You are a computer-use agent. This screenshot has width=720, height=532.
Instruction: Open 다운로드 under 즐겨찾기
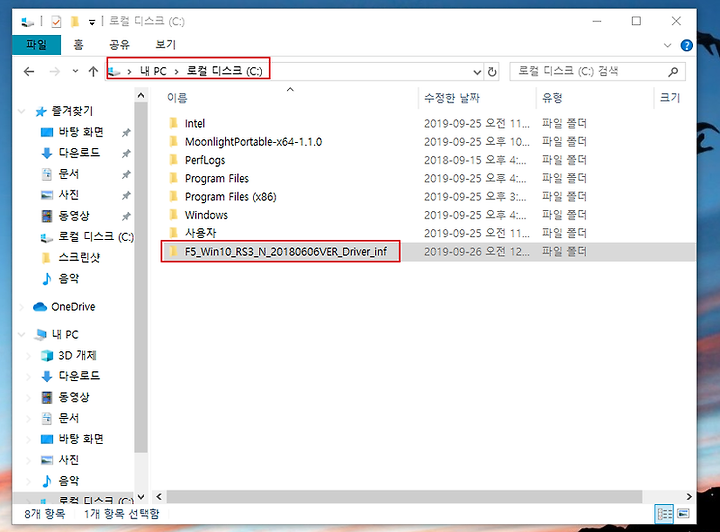(x=79, y=153)
